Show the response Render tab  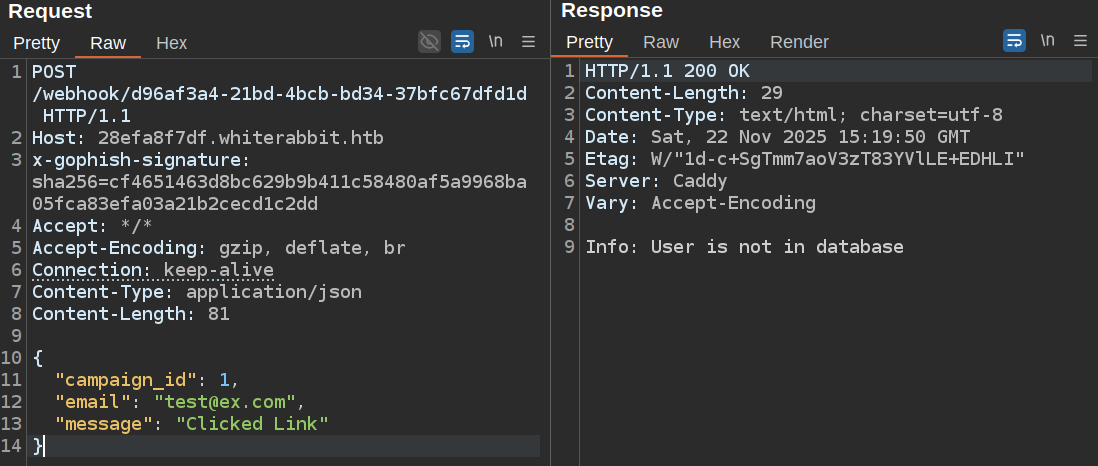point(799,42)
